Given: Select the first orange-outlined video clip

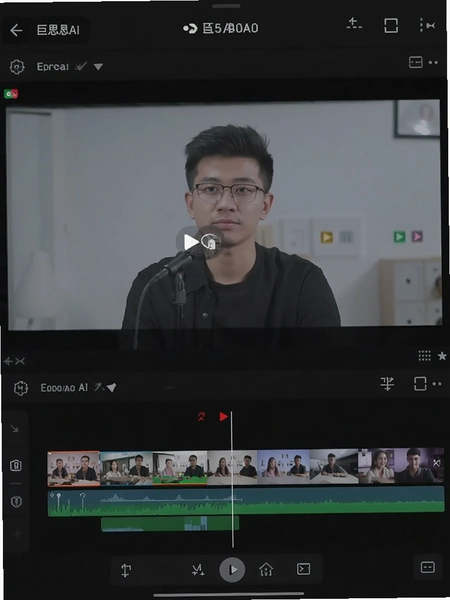Looking at the screenshot, I should pos(73,469).
